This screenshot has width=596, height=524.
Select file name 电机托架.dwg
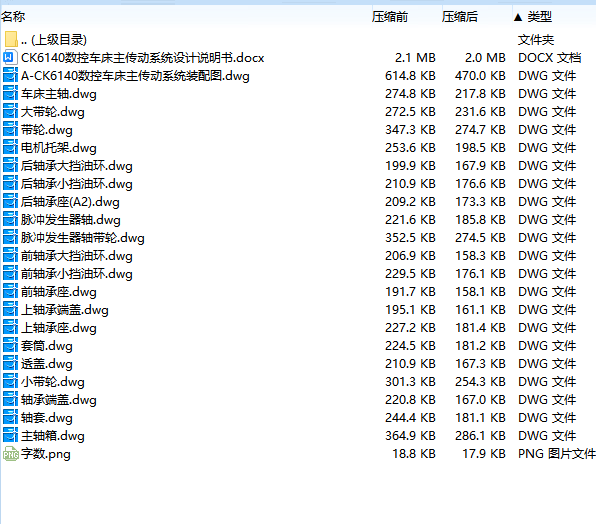coord(59,148)
